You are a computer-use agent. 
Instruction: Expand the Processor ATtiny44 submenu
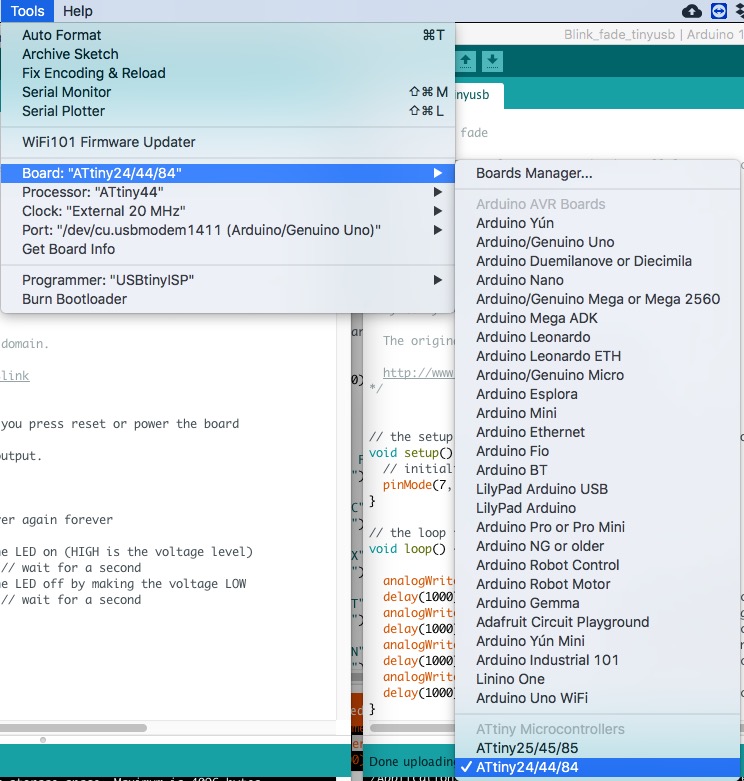click(x=228, y=192)
